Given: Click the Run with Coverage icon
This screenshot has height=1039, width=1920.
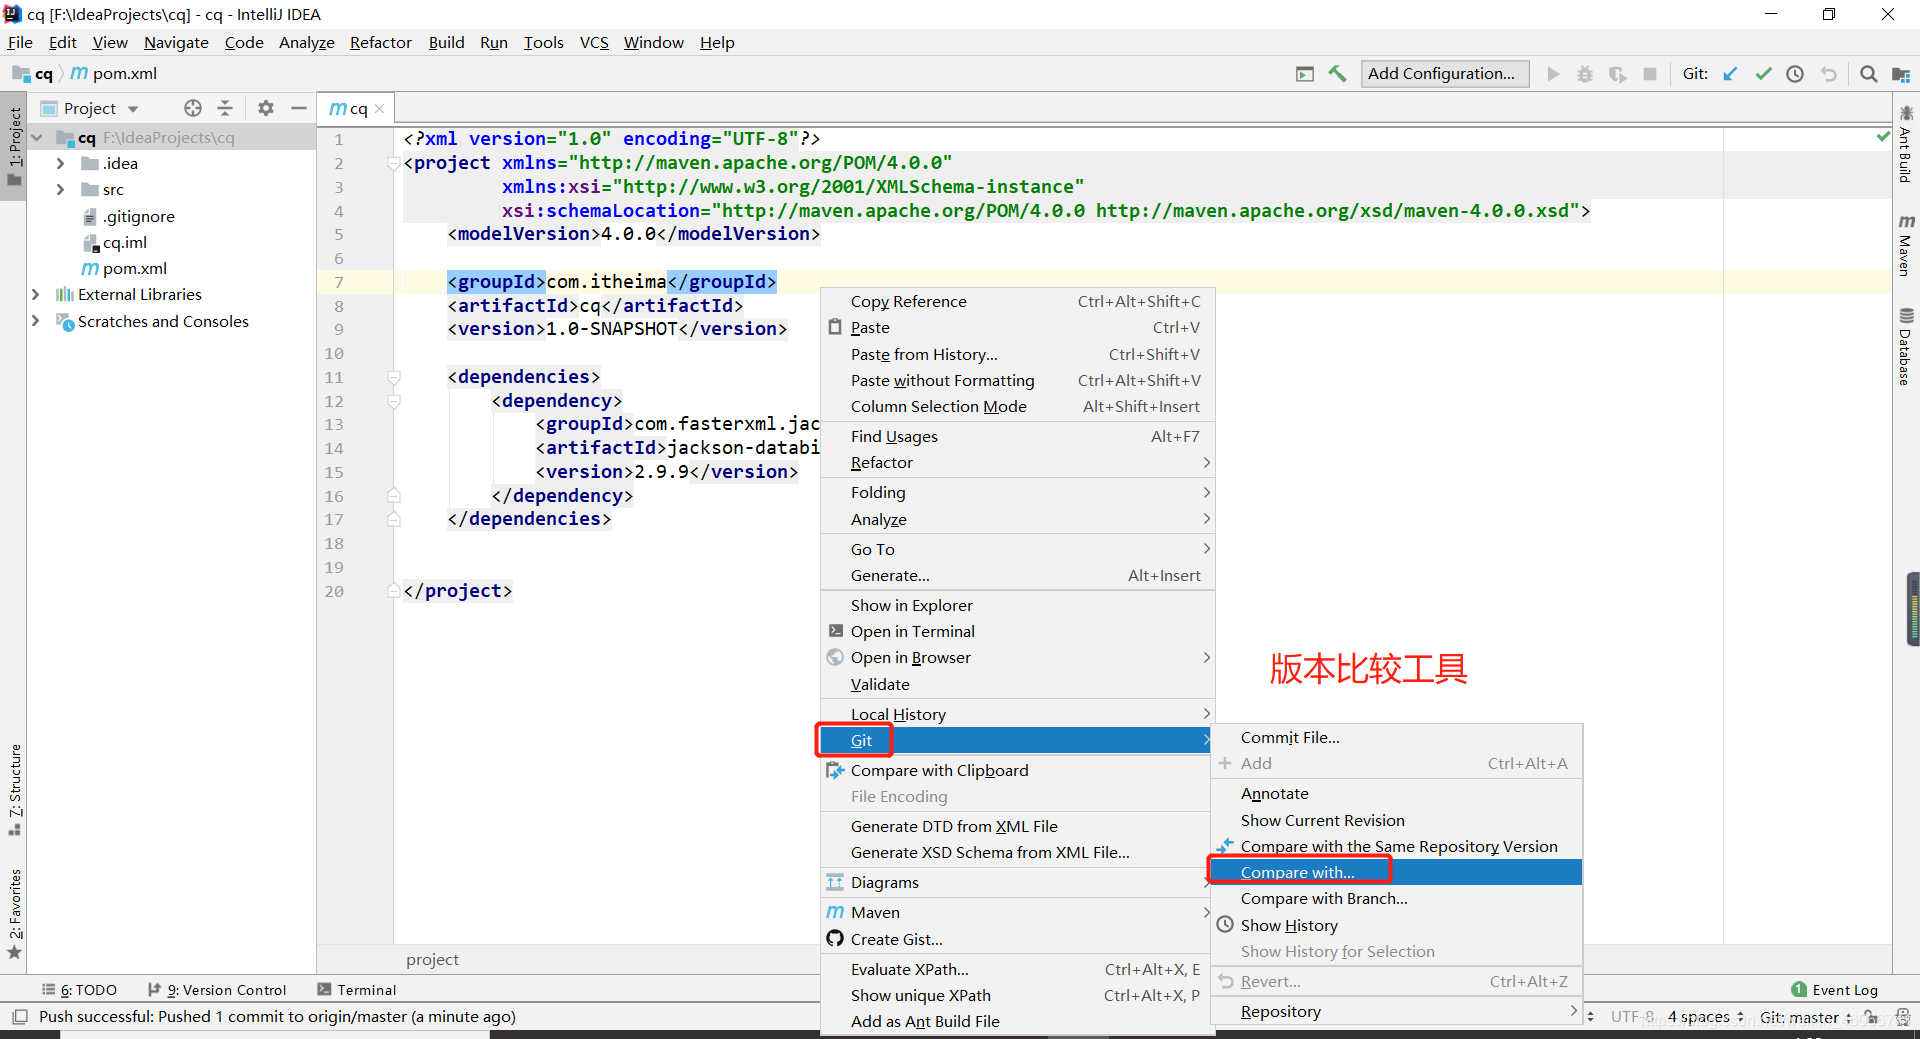Looking at the screenshot, I should 1617,74.
